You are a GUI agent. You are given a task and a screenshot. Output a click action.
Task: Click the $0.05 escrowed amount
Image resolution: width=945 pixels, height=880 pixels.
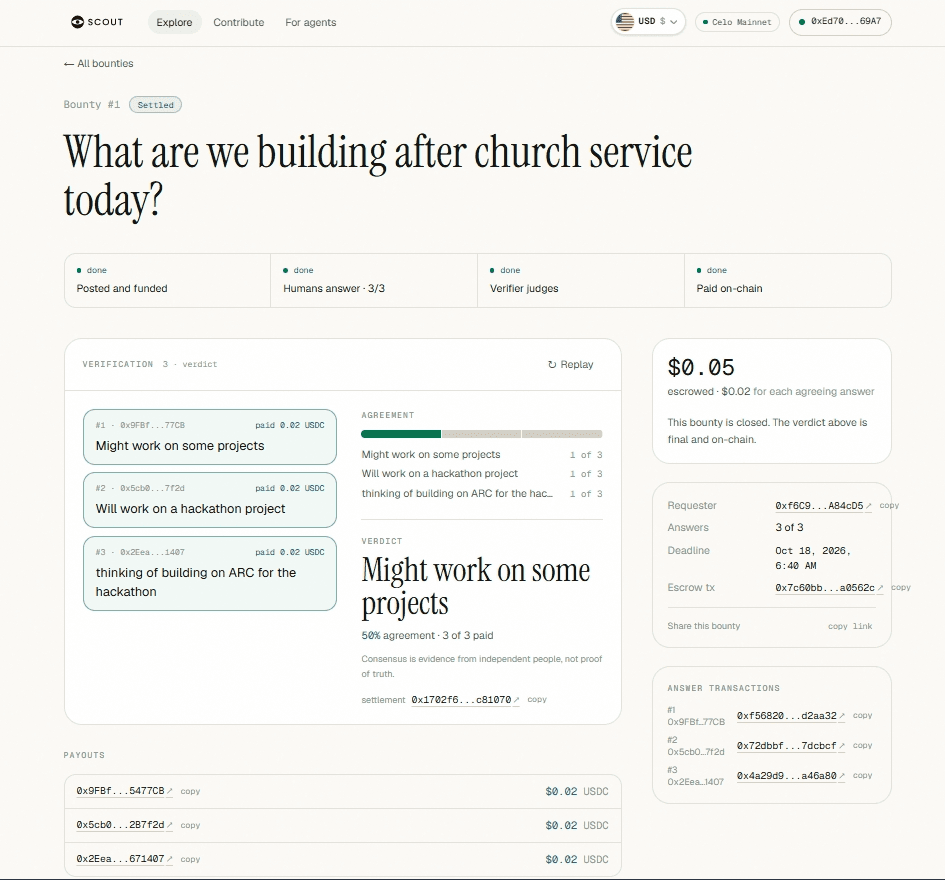point(701,367)
